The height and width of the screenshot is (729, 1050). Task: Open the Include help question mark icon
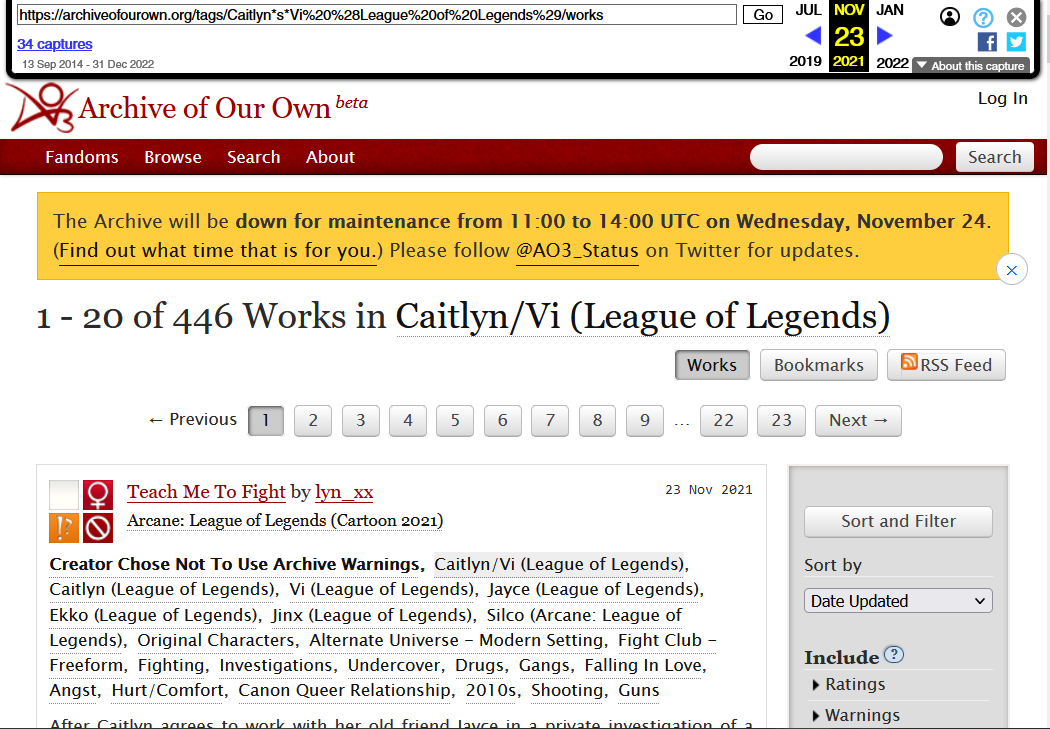pyautogui.click(x=894, y=654)
